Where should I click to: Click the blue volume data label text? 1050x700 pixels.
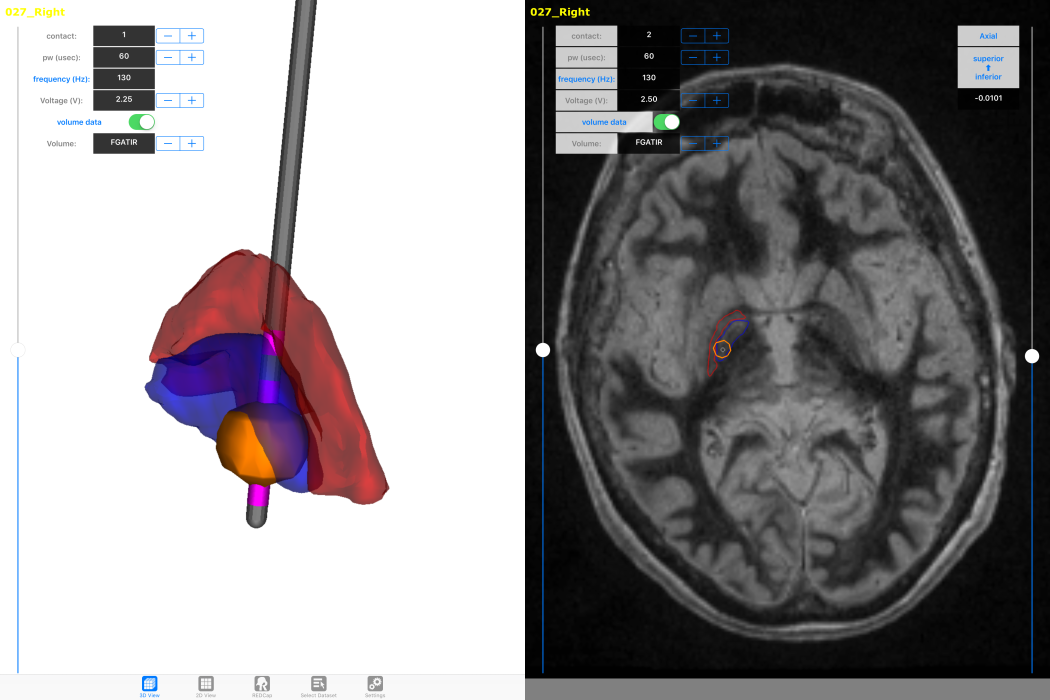(78, 121)
